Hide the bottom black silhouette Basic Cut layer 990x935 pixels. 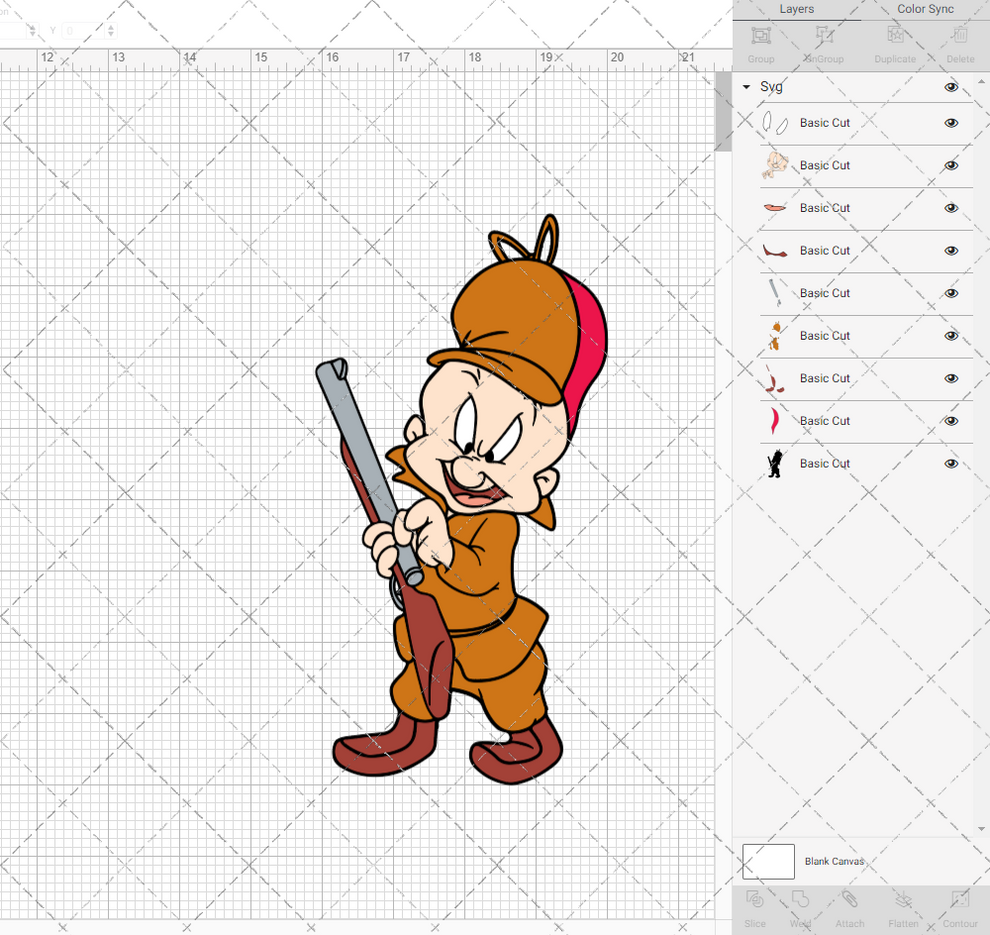[x=951, y=463]
